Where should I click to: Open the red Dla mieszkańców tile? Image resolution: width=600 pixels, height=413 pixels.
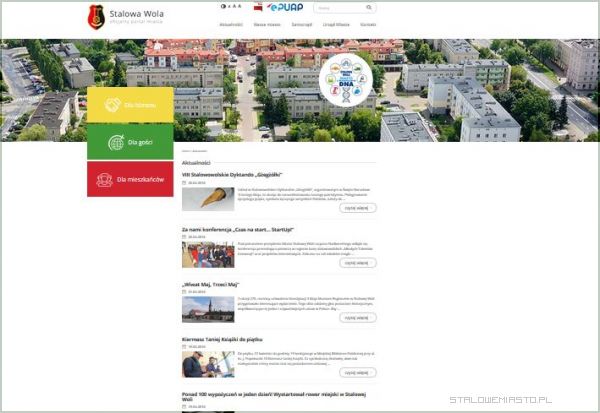tap(130, 180)
